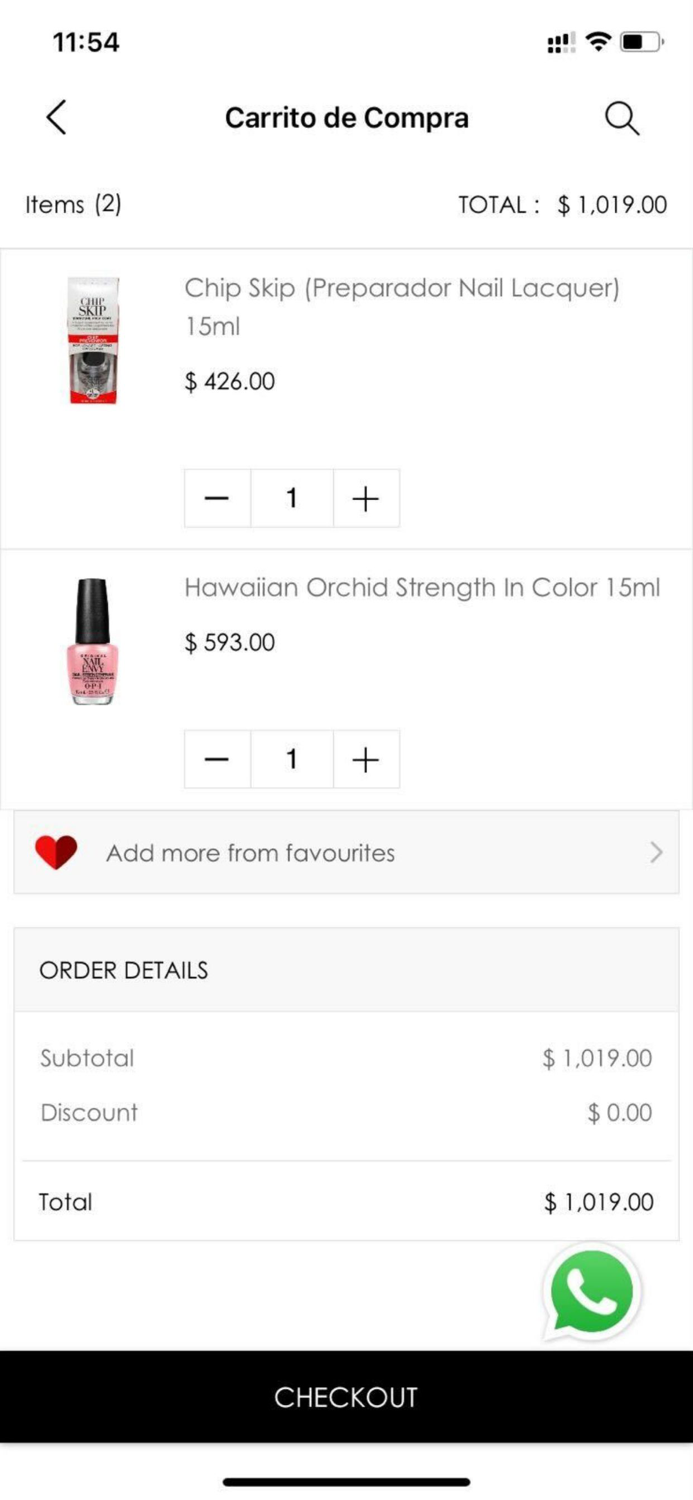Screen dimensions: 693x1500
Task: Open Chip Skip product thumbnail
Action: 93,340
